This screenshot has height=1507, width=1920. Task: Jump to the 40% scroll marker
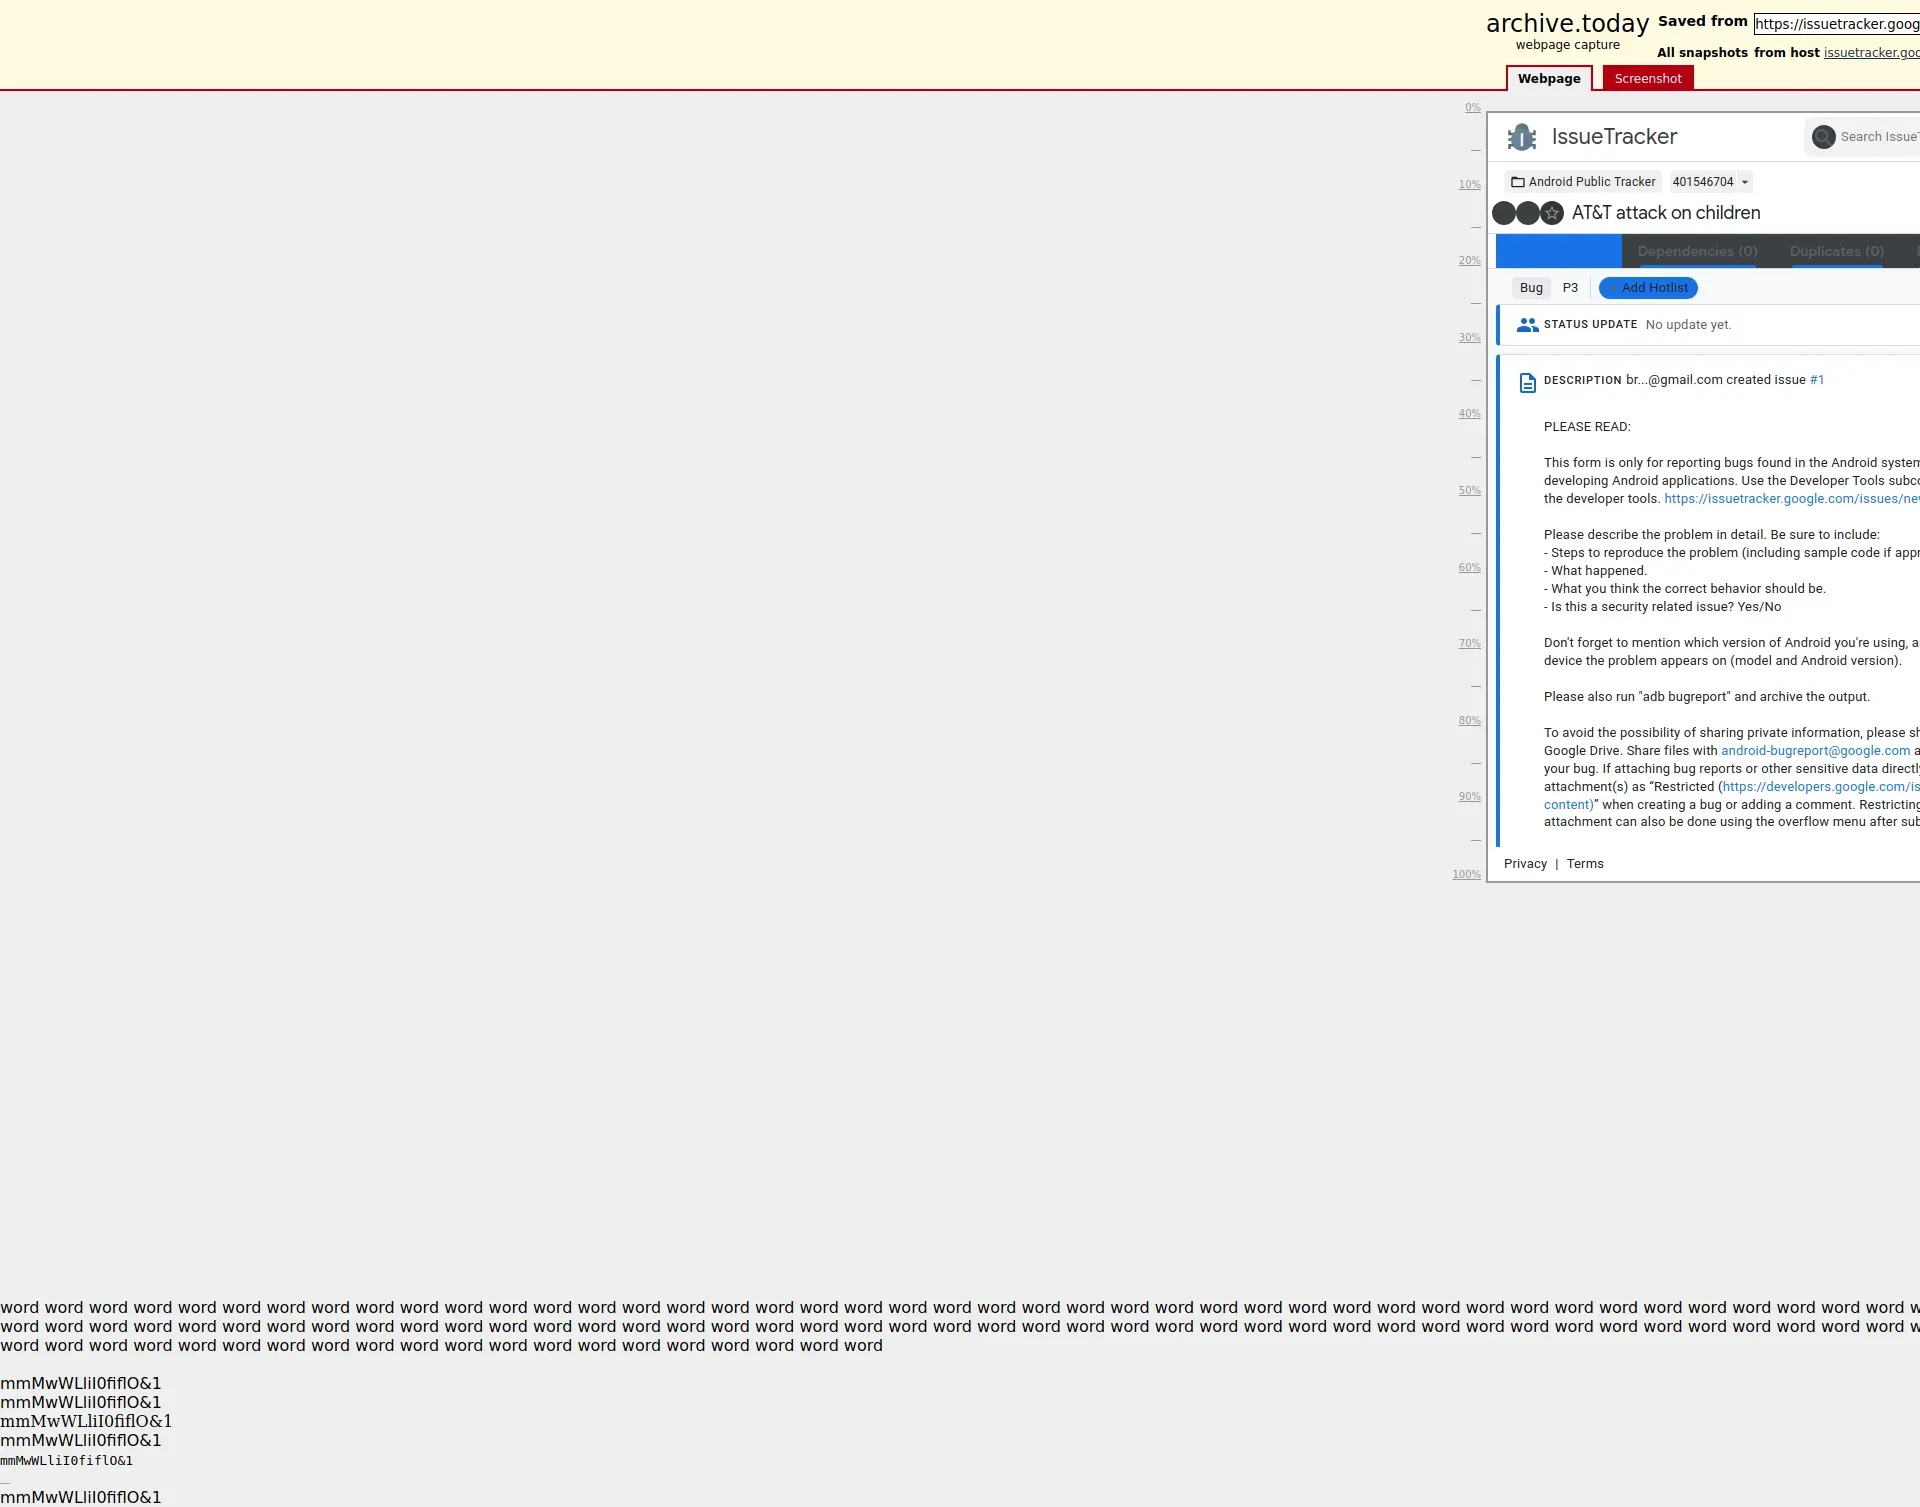[1469, 414]
